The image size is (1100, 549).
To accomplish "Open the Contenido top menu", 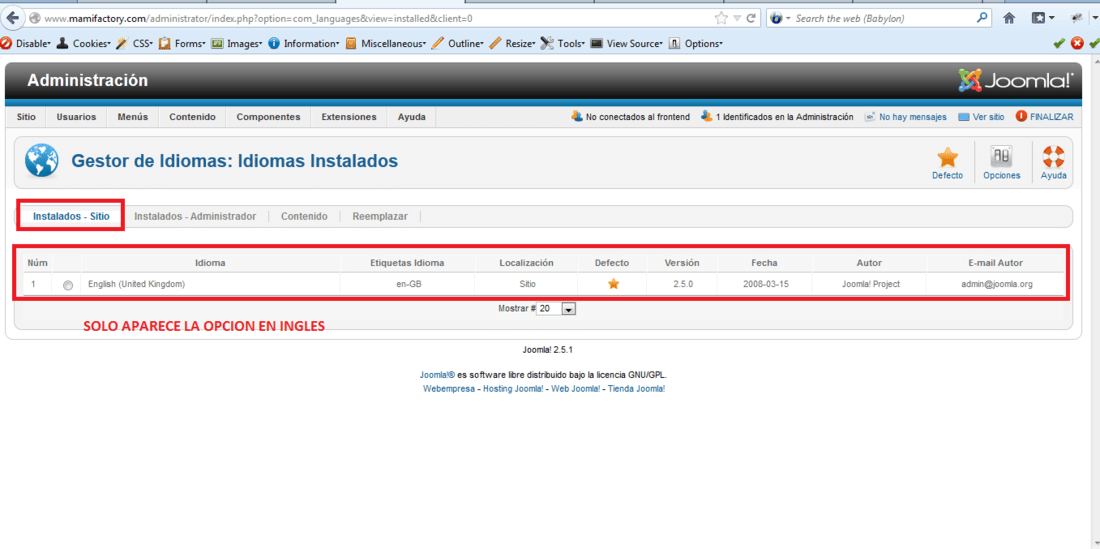I will [x=192, y=117].
